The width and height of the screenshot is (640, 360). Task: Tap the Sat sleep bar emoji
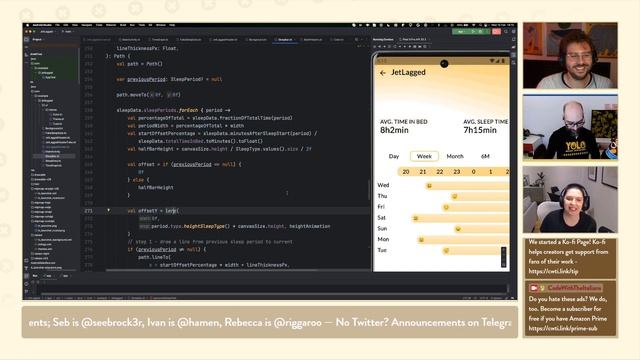(415, 218)
